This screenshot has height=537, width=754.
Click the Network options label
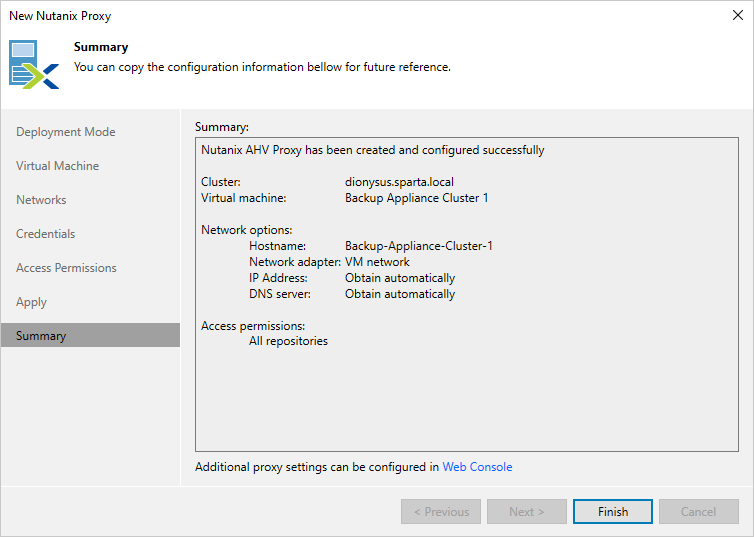click(247, 230)
